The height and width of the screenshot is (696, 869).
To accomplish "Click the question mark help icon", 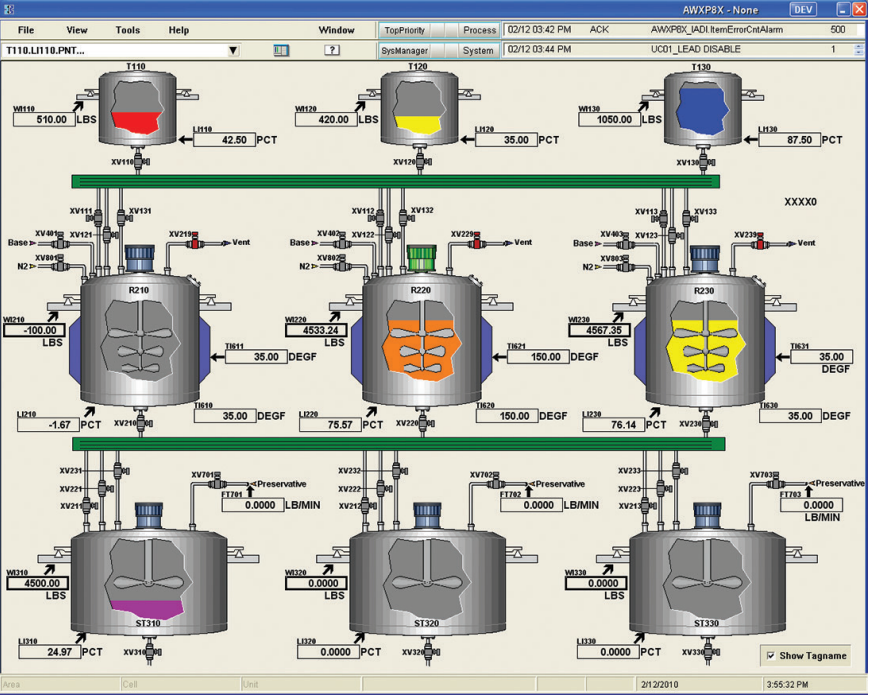I will point(331,50).
